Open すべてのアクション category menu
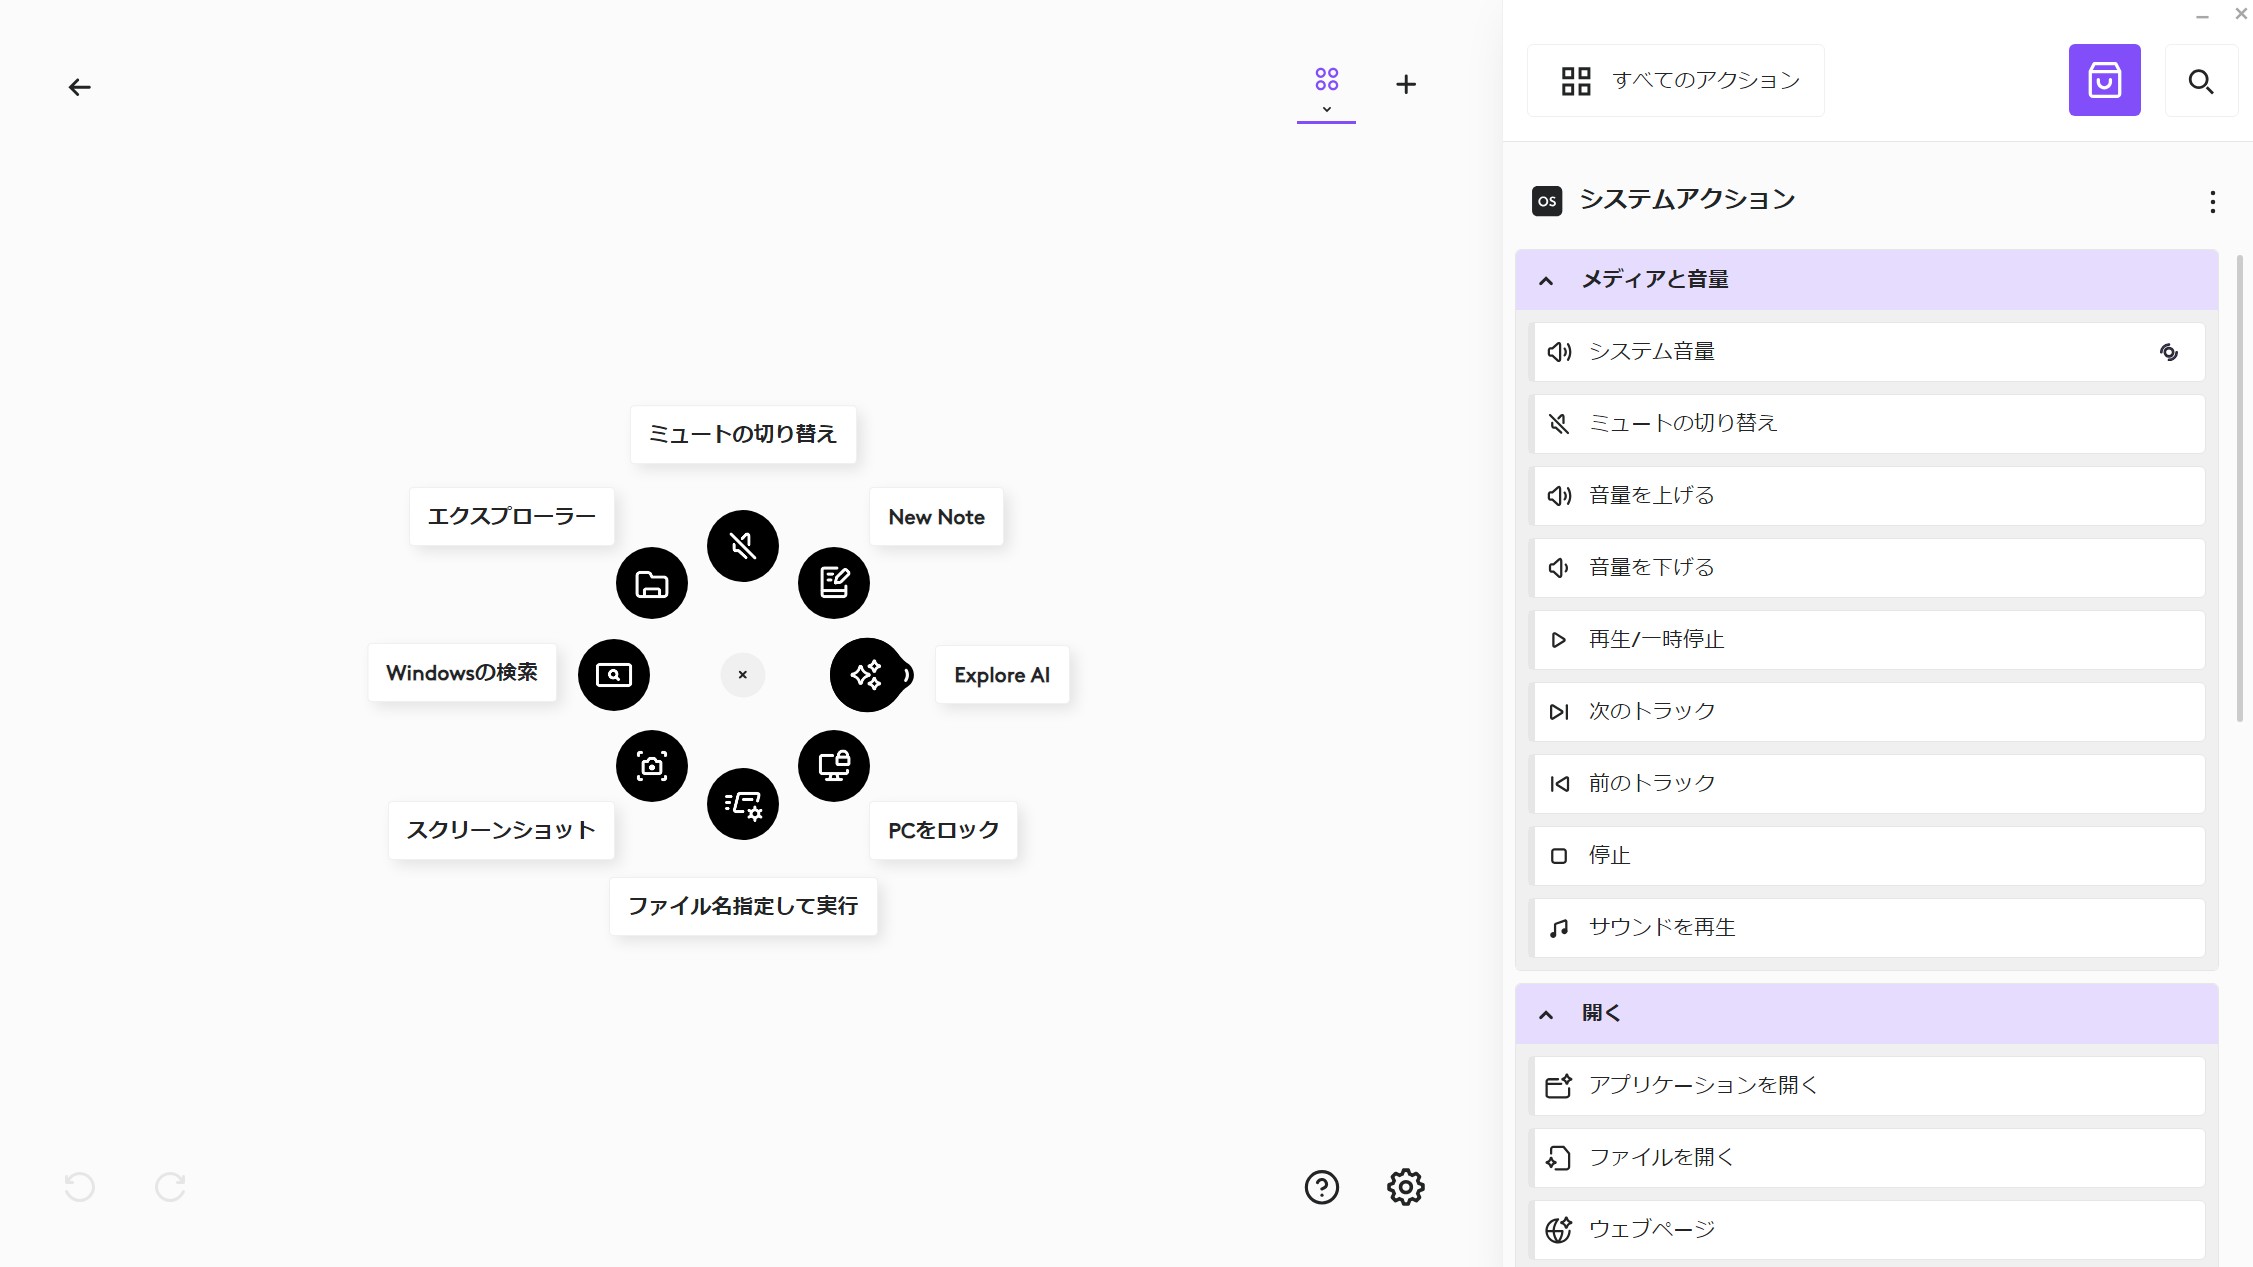This screenshot has width=2253, height=1267. click(x=1676, y=80)
